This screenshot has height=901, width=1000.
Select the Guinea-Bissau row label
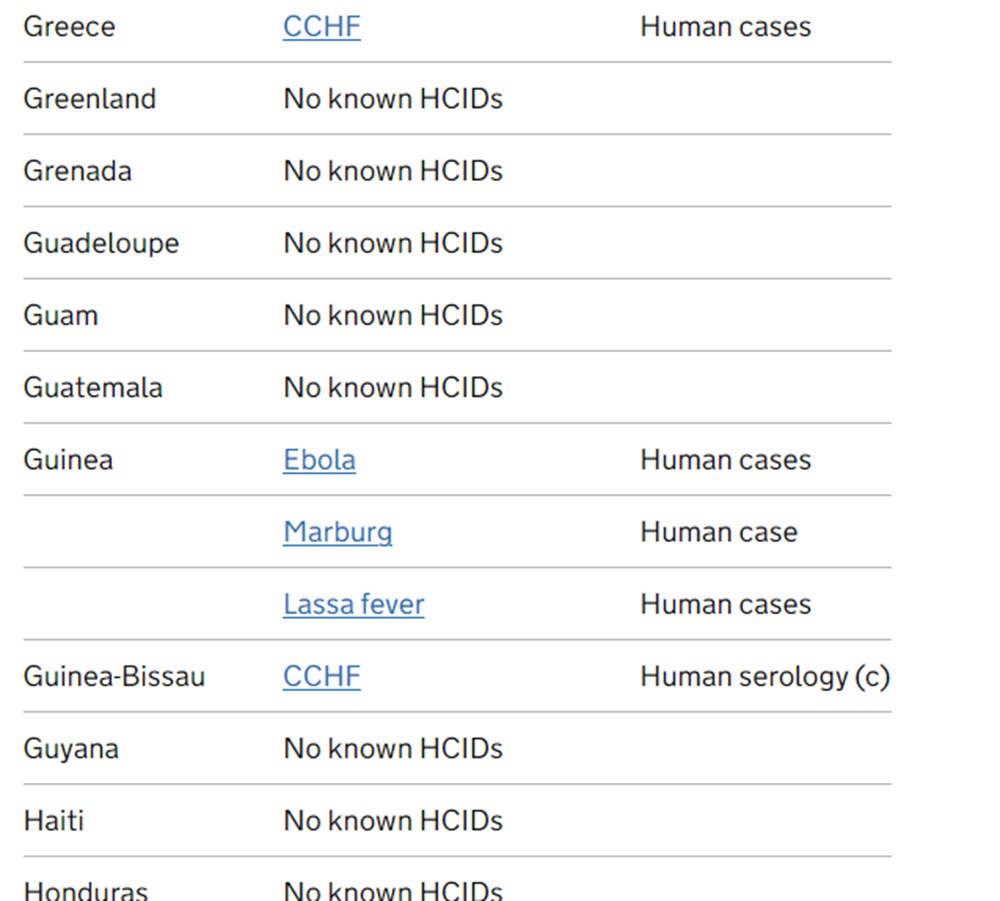pos(114,677)
